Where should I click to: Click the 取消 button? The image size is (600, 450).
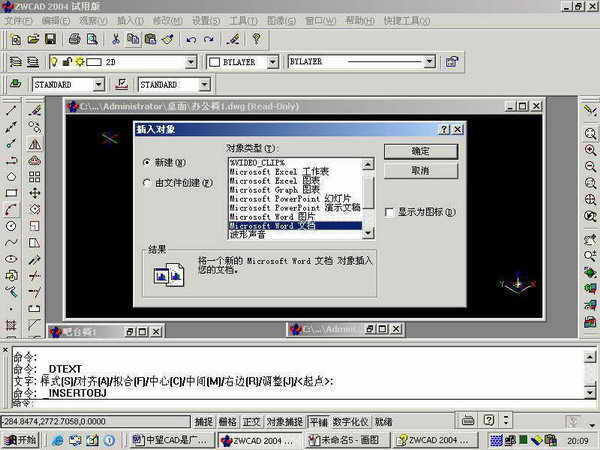420,171
